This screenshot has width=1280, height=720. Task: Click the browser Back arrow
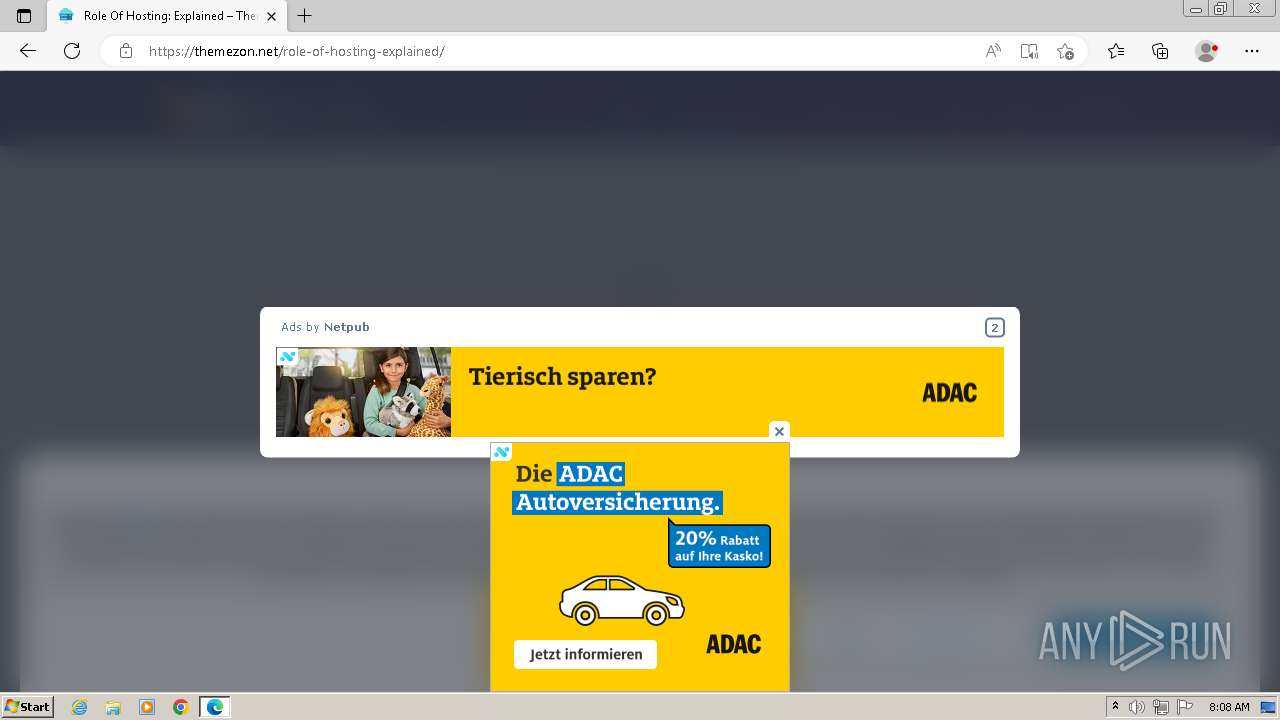28,51
